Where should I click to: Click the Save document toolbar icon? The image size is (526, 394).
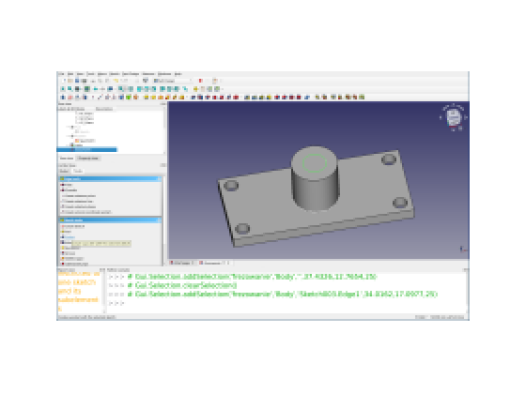77,81
